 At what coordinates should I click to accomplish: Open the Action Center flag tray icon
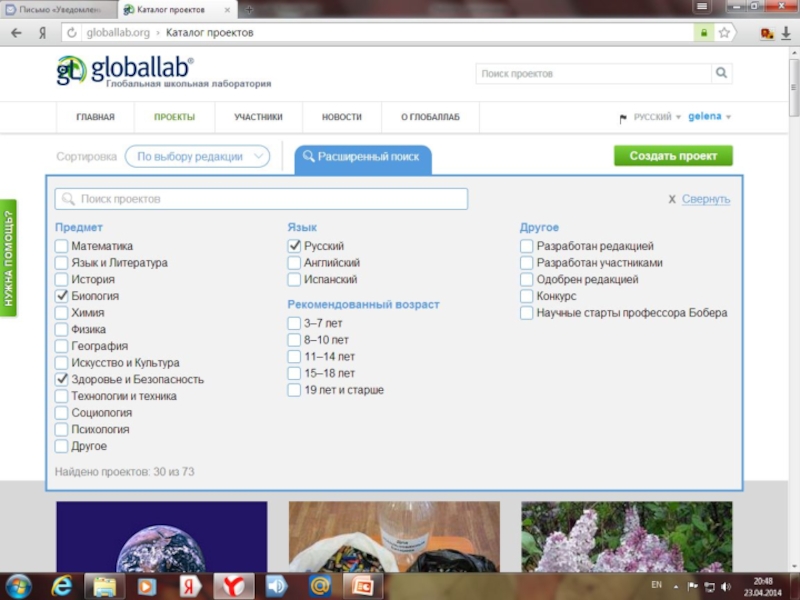pos(692,587)
